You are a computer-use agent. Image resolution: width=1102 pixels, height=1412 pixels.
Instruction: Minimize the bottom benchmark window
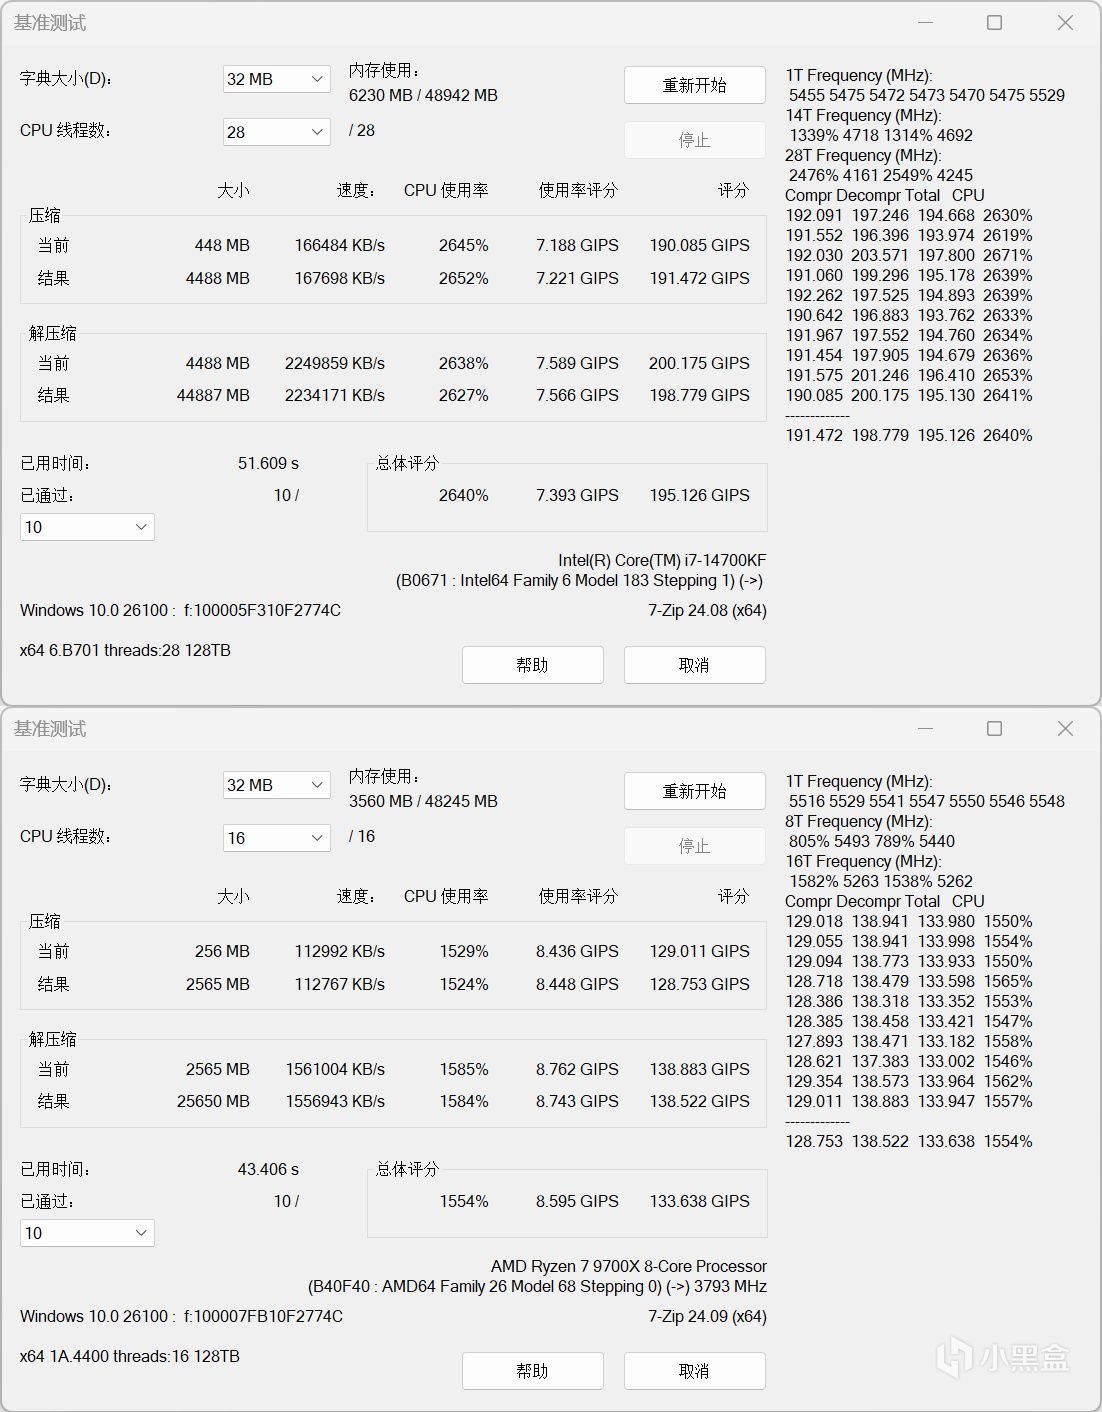[x=925, y=728]
